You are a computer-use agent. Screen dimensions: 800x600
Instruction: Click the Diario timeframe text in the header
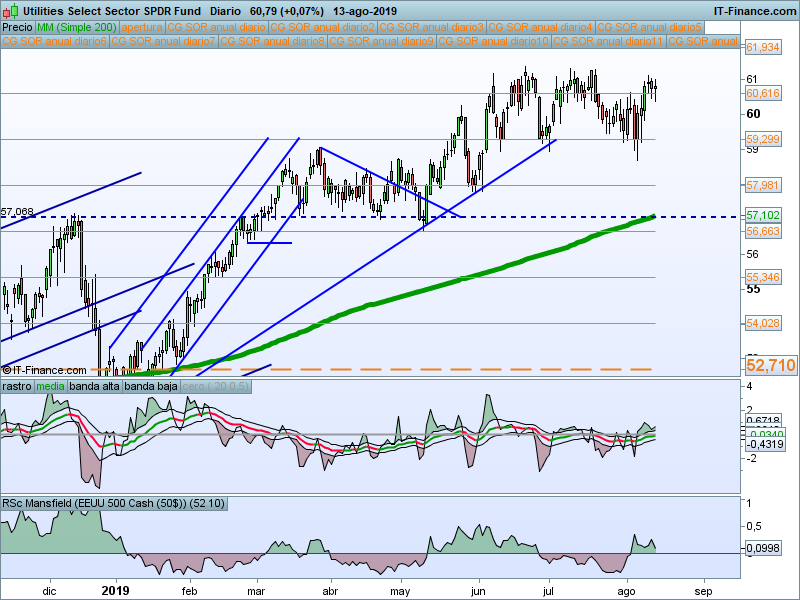[226, 11]
